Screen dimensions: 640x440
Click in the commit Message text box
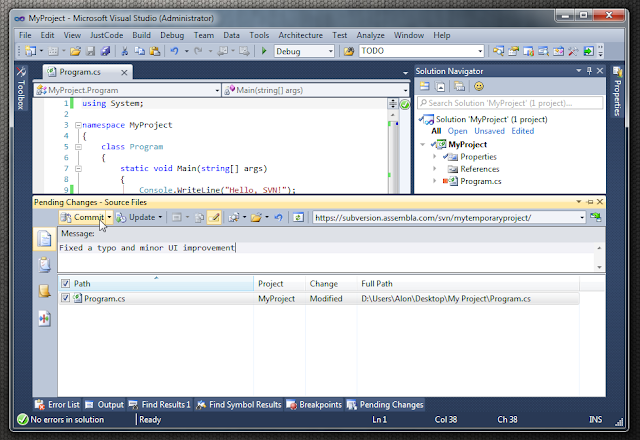[x=327, y=257]
